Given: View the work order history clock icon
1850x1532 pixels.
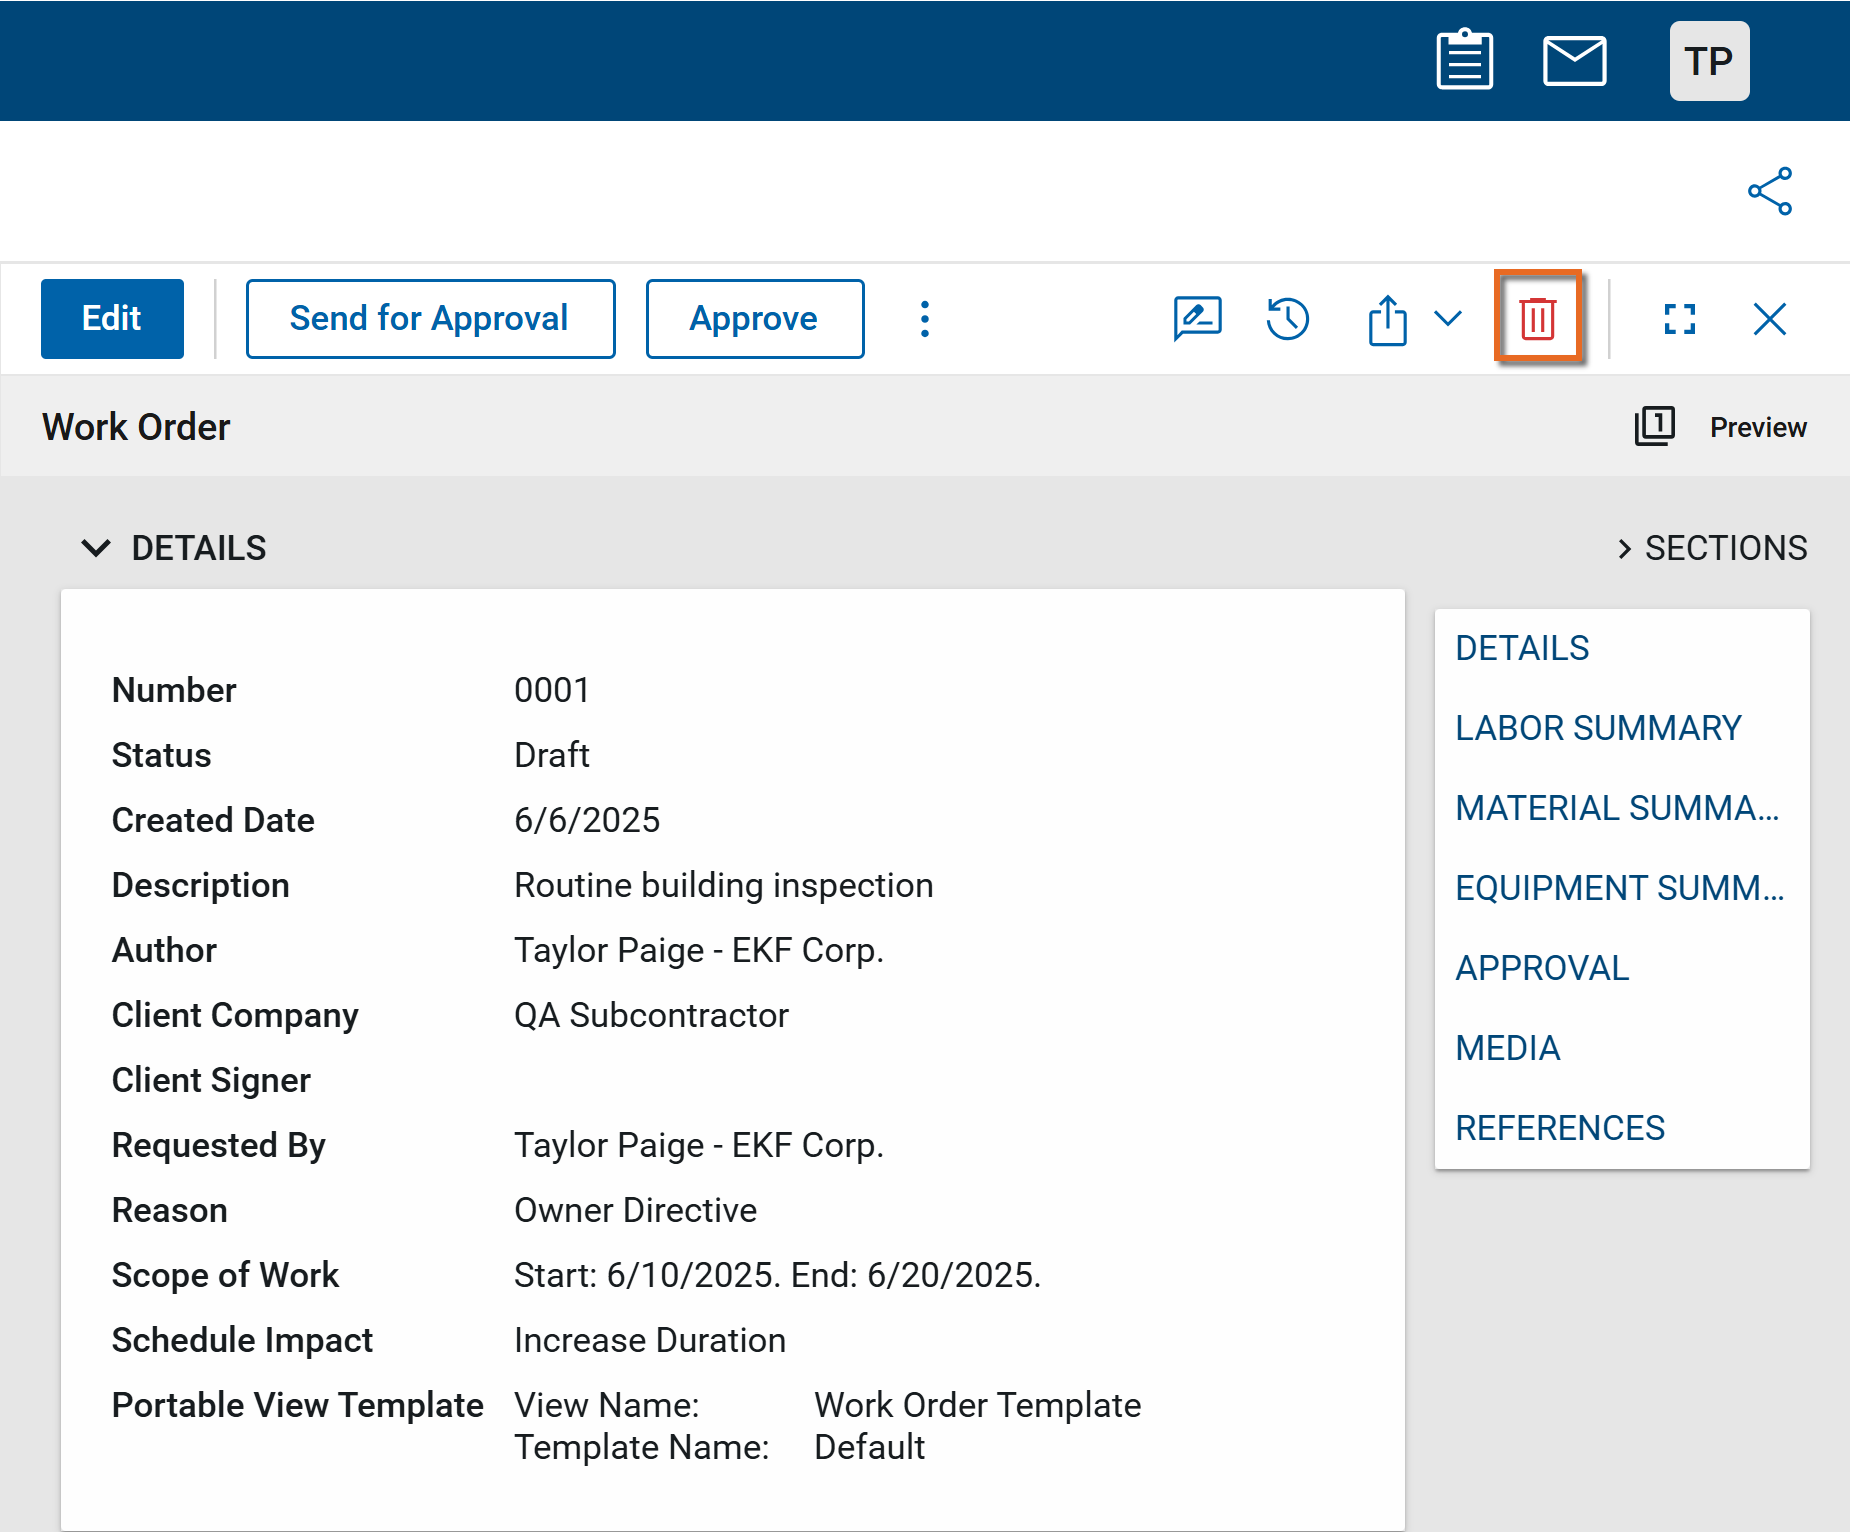Looking at the screenshot, I should 1287,319.
